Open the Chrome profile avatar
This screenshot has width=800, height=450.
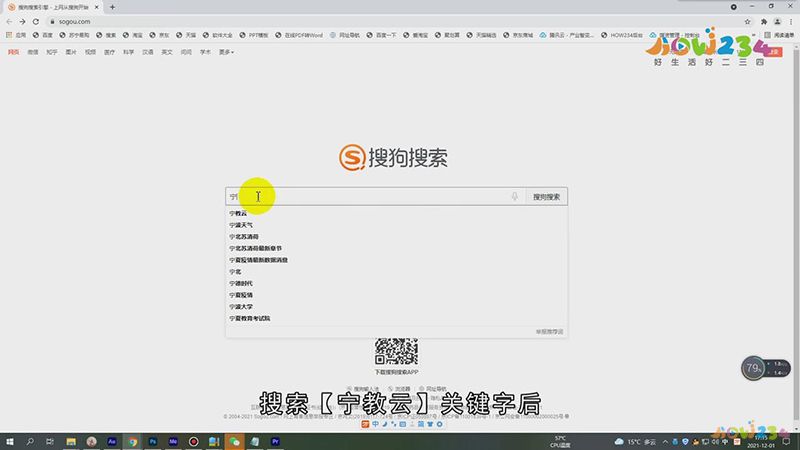777,21
